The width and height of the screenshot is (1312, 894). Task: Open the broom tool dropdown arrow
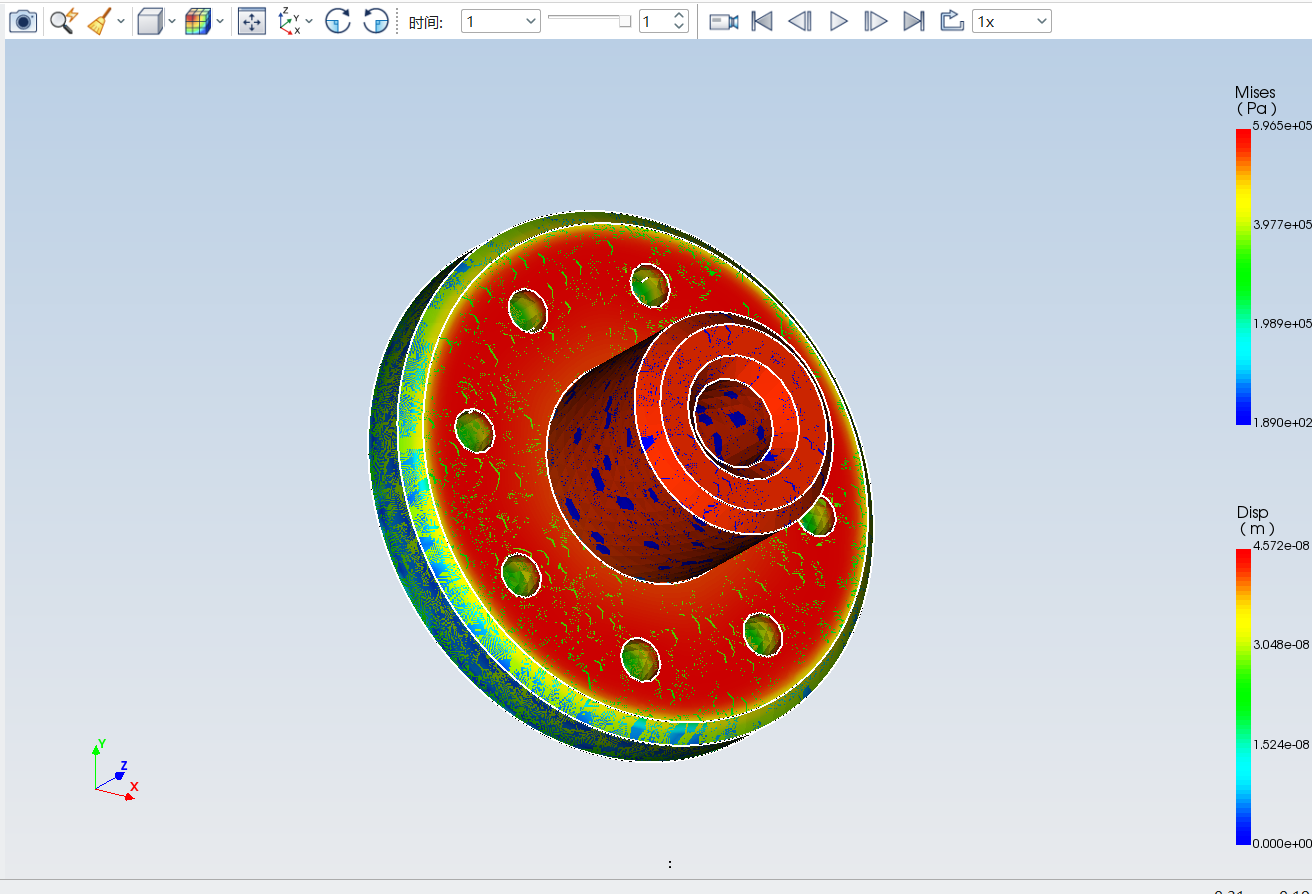(x=122, y=21)
